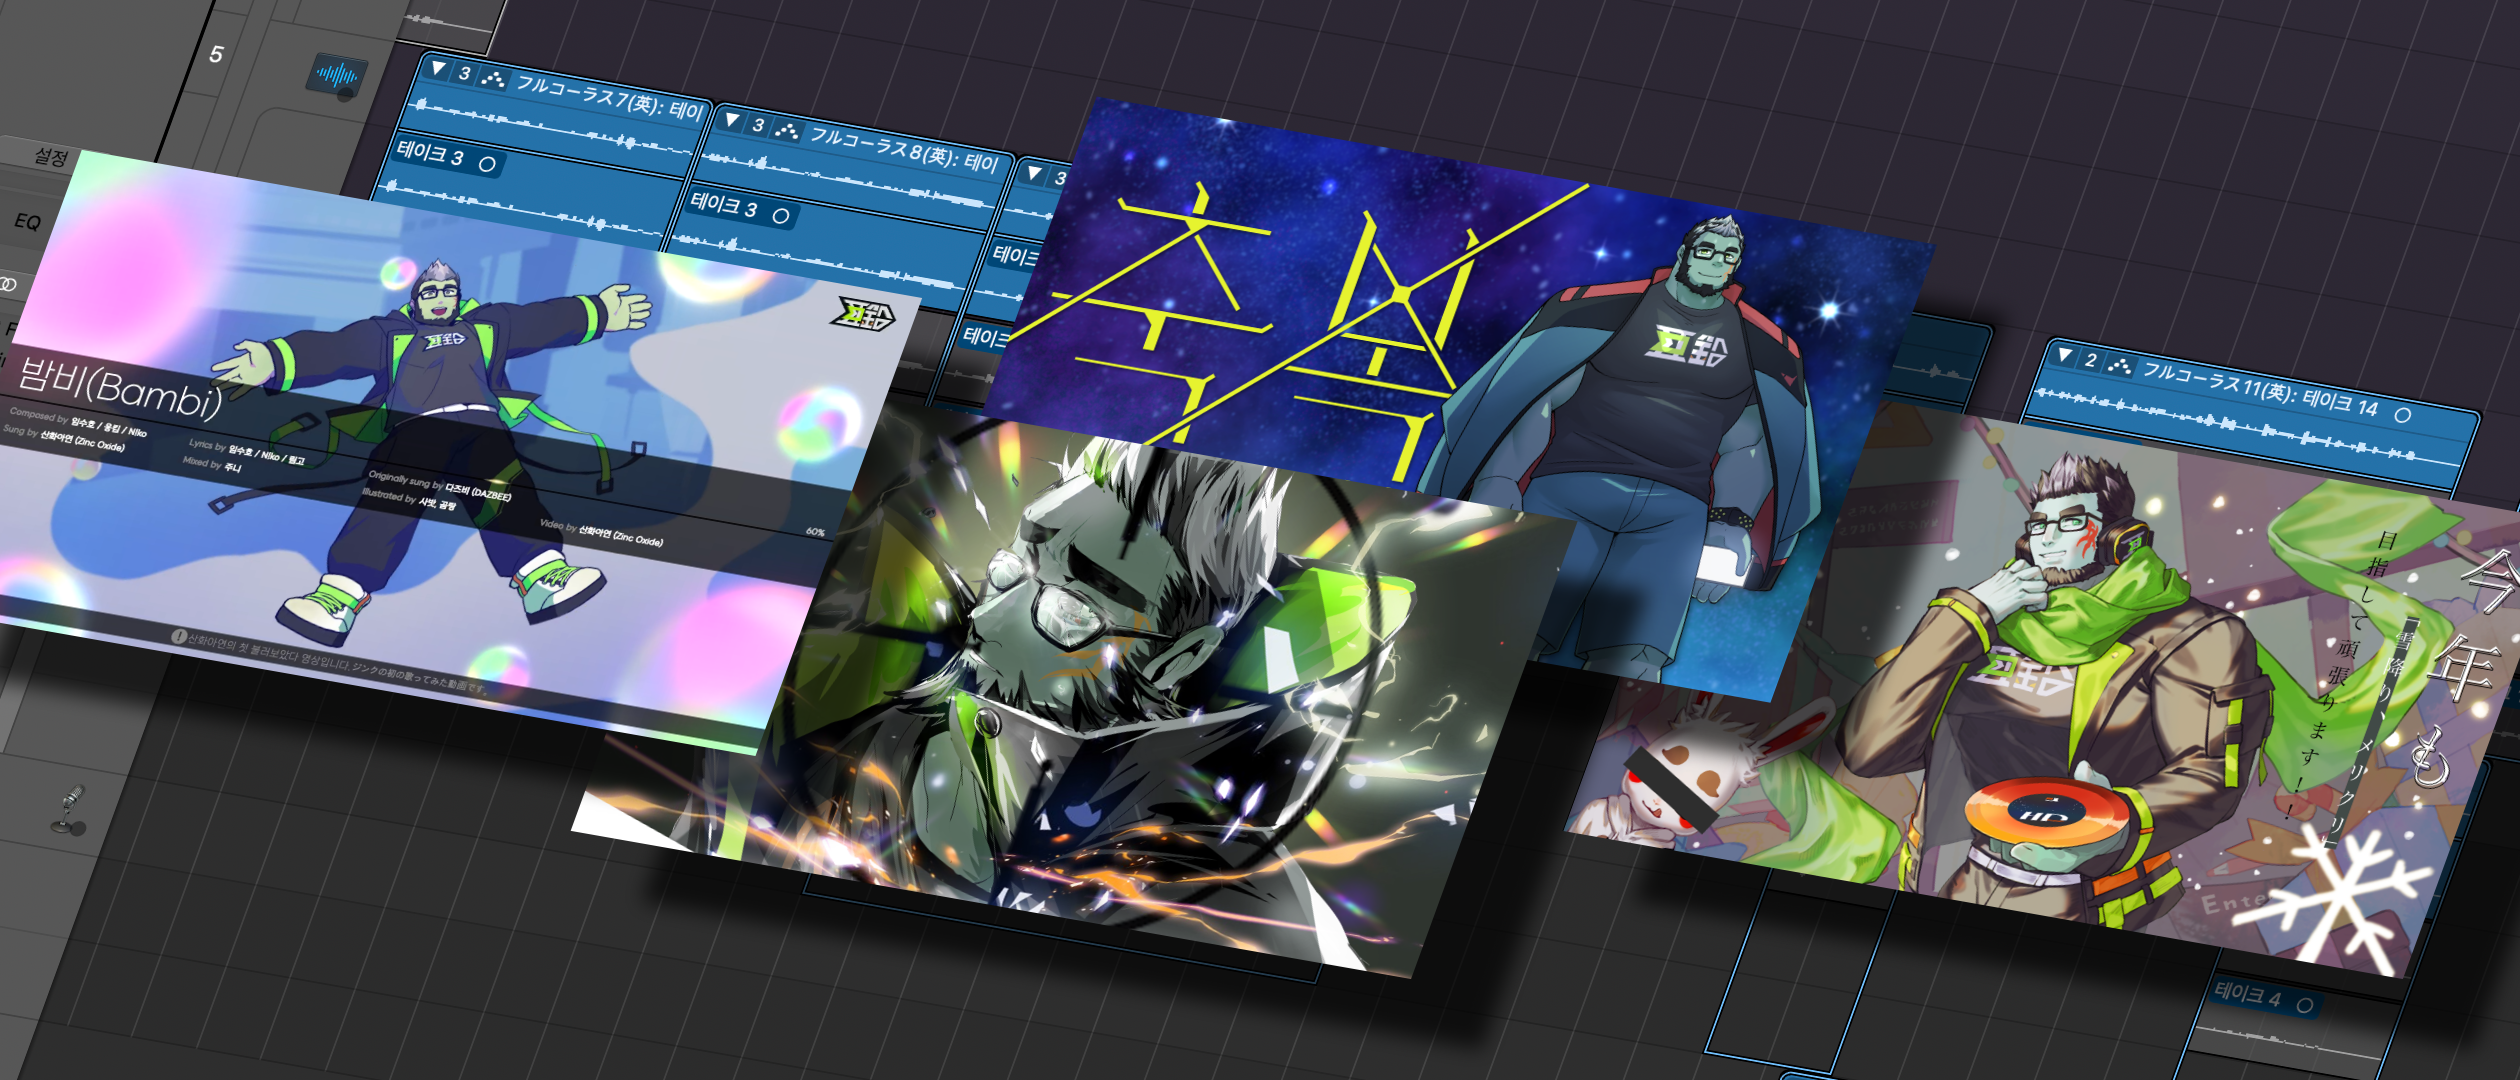Viewport: 2520px width, 1080px height.
Task: Click the audio waveform icon on track 5
Action: point(336,75)
